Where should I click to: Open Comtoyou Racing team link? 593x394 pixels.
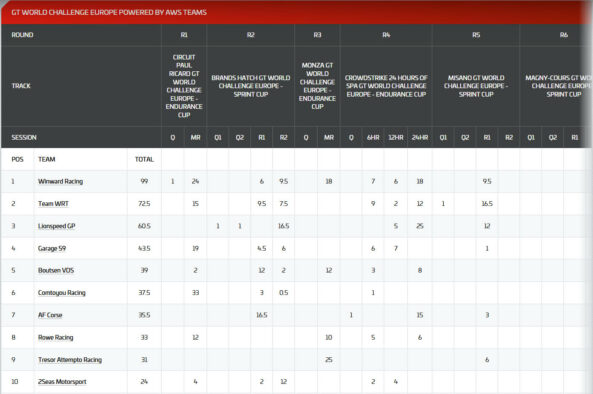(62, 293)
